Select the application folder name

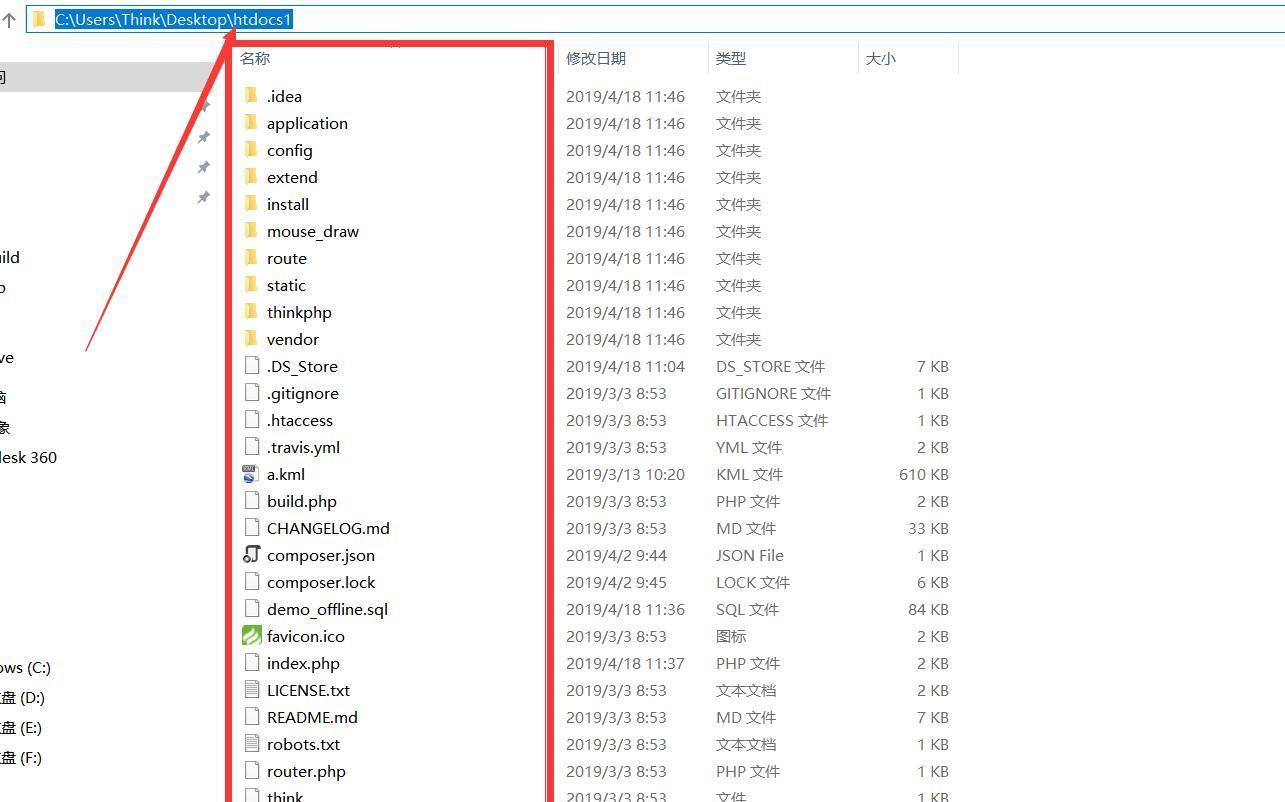[307, 123]
